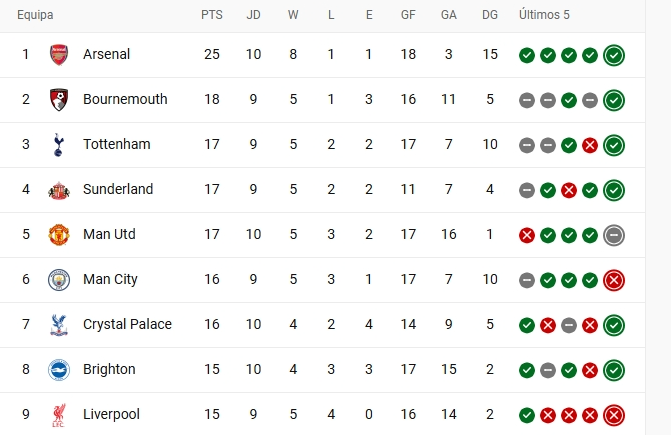This screenshot has height=435, width=671.
Task: Open the Arsenal team name link
Action: tap(107, 55)
